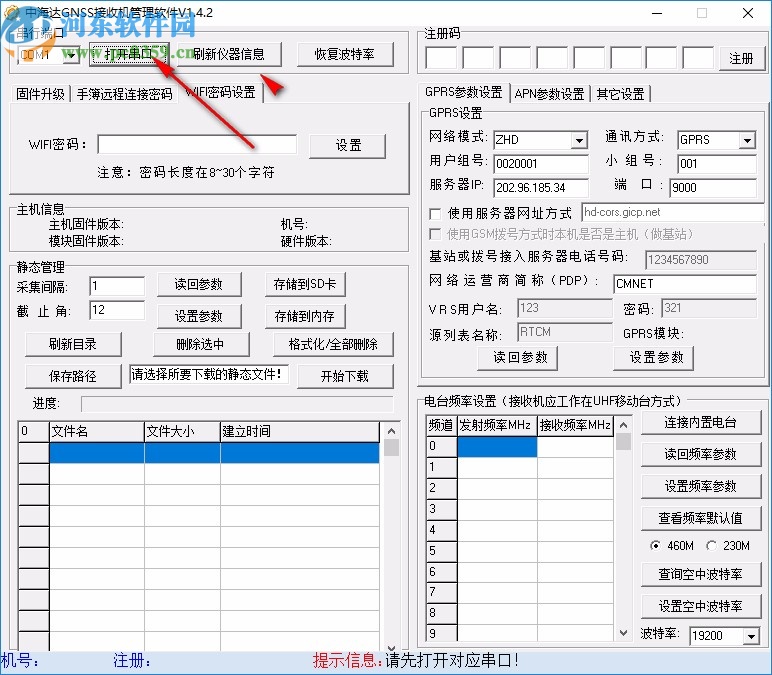The width and height of the screenshot is (772, 675).
Task: Switch to the 固件升级 tab
Action: tap(40, 94)
